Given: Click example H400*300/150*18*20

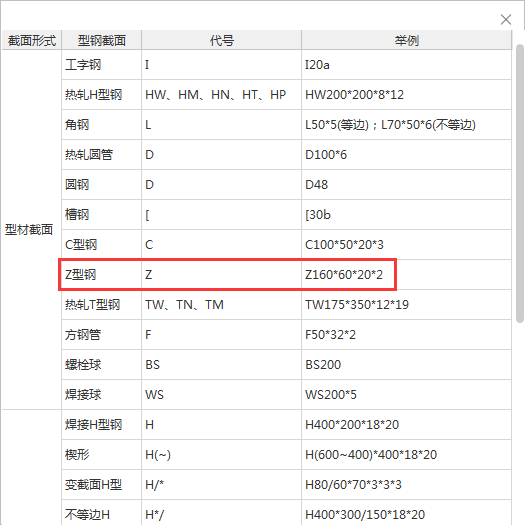Looking at the screenshot, I should click(365, 514).
